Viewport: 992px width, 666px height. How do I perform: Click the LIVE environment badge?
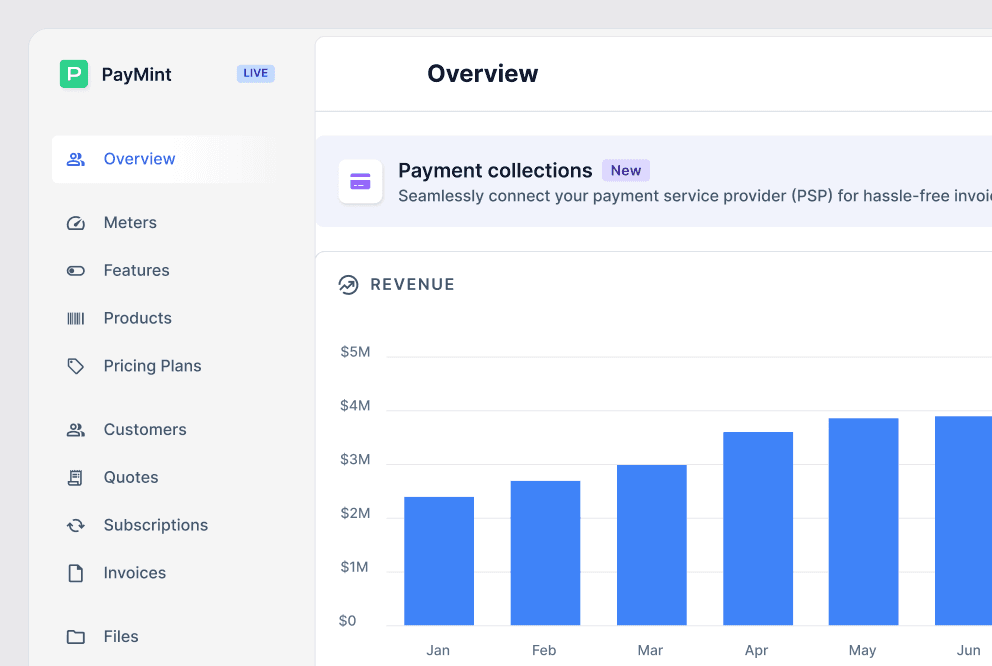(x=256, y=73)
